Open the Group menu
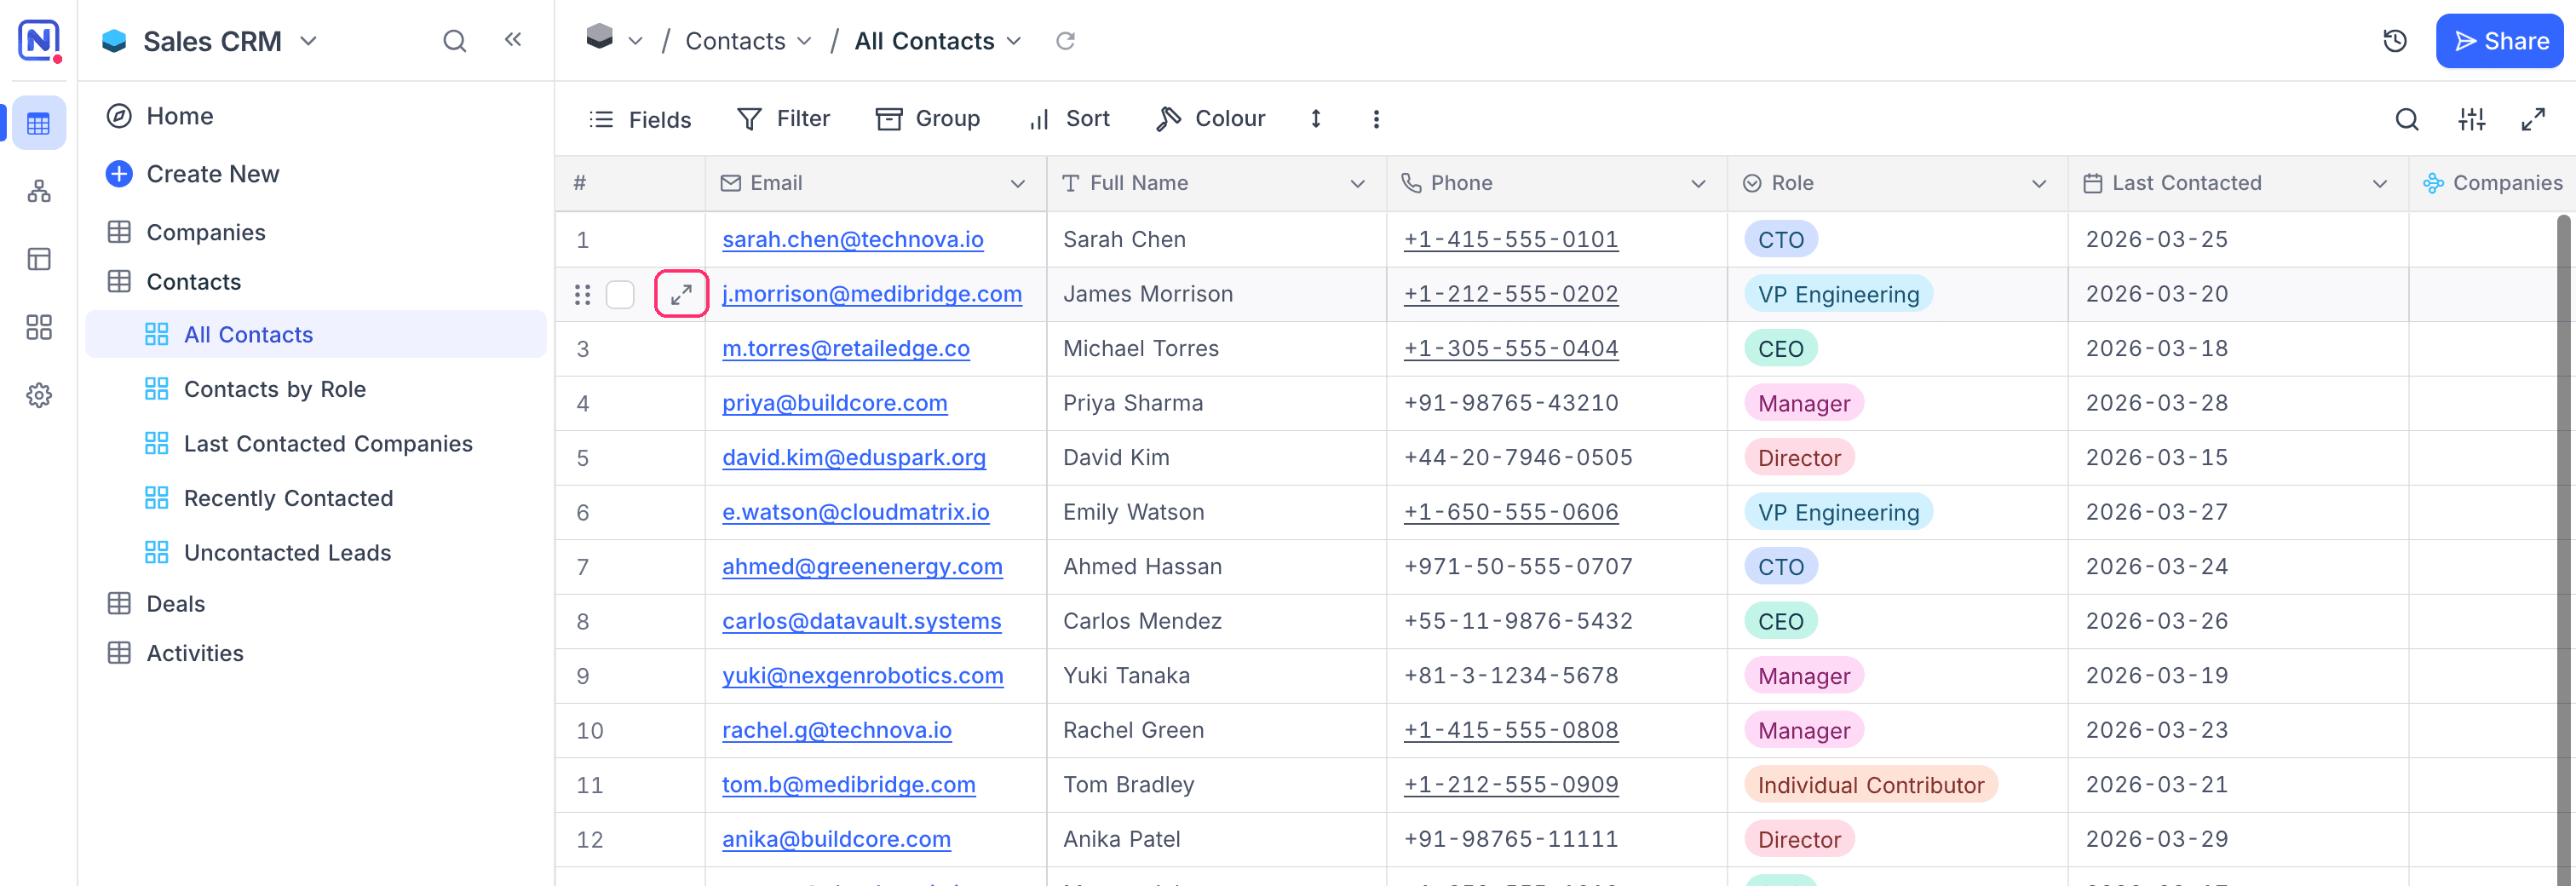Viewport: 2576px width, 886px height. (927, 119)
